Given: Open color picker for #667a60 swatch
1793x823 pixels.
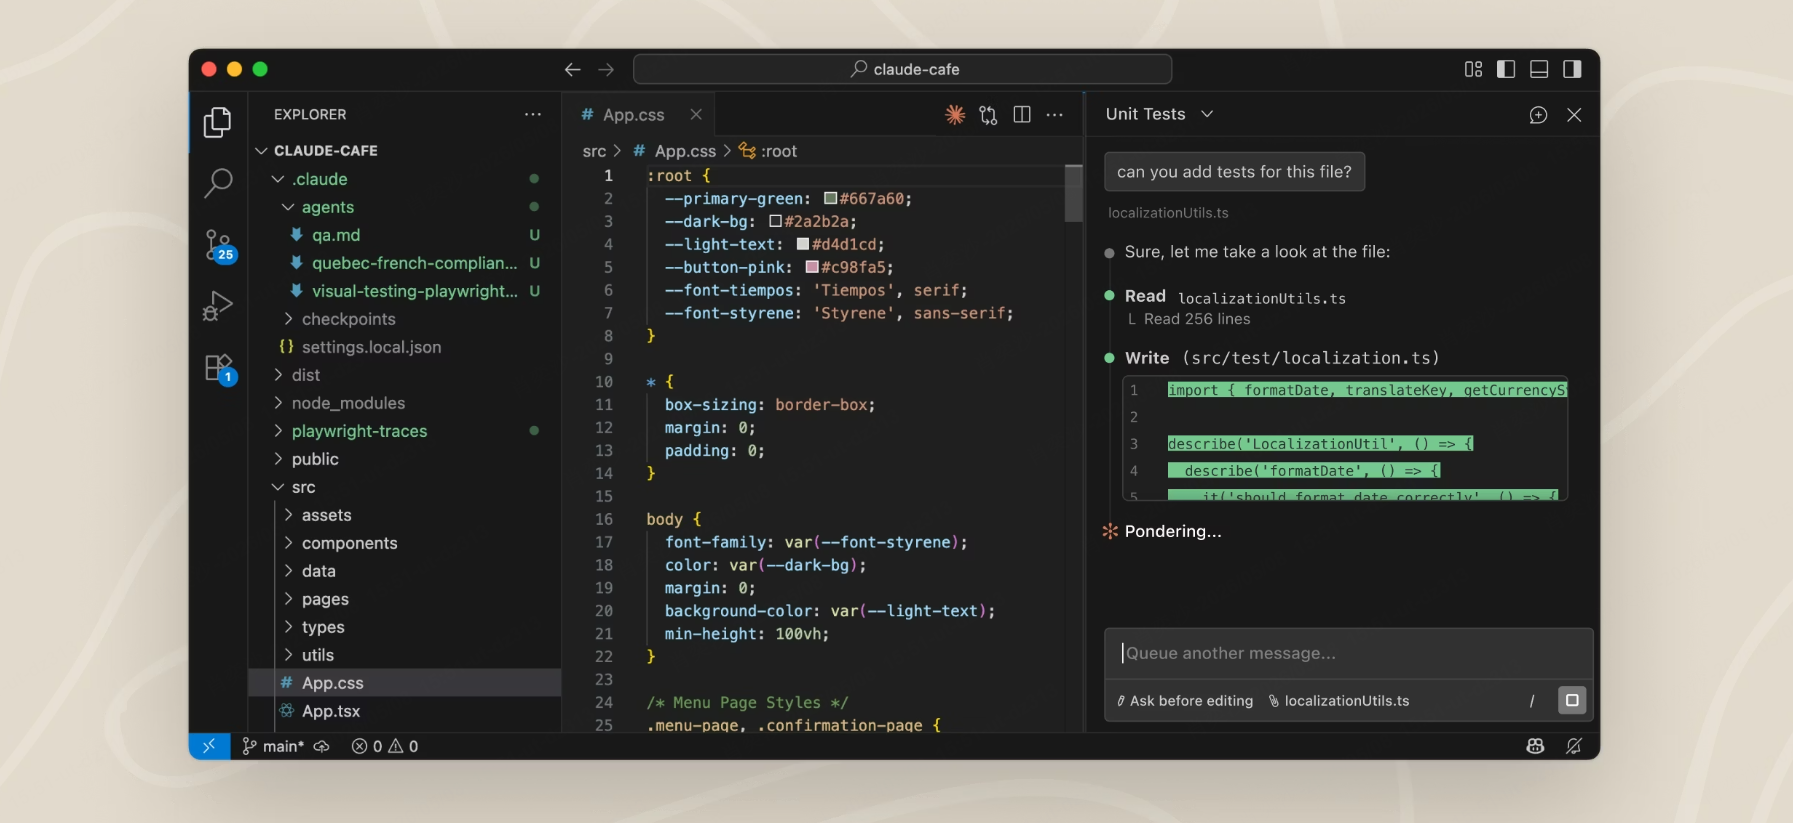Looking at the screenshot, I should pyautogui.click(x=830, y=198).
